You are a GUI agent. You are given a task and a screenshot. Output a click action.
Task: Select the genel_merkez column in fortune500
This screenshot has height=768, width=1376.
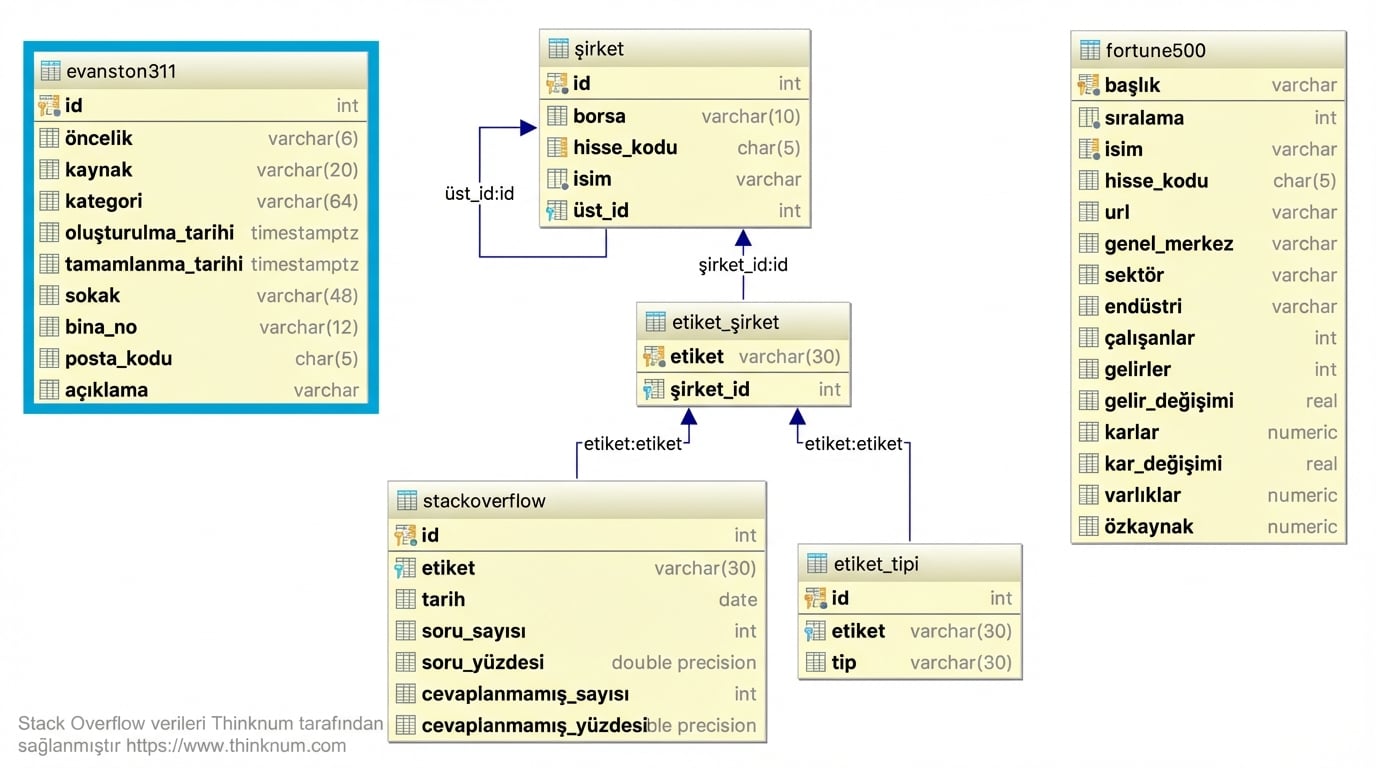(x=1208, y=244)
